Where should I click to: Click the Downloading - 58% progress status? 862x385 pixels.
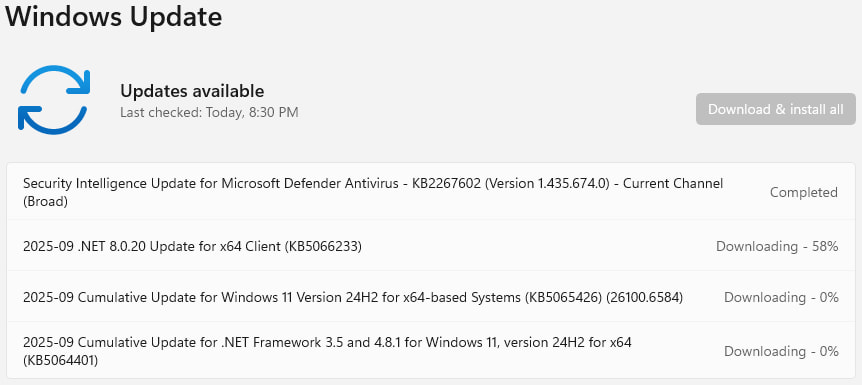pos(777,246)
